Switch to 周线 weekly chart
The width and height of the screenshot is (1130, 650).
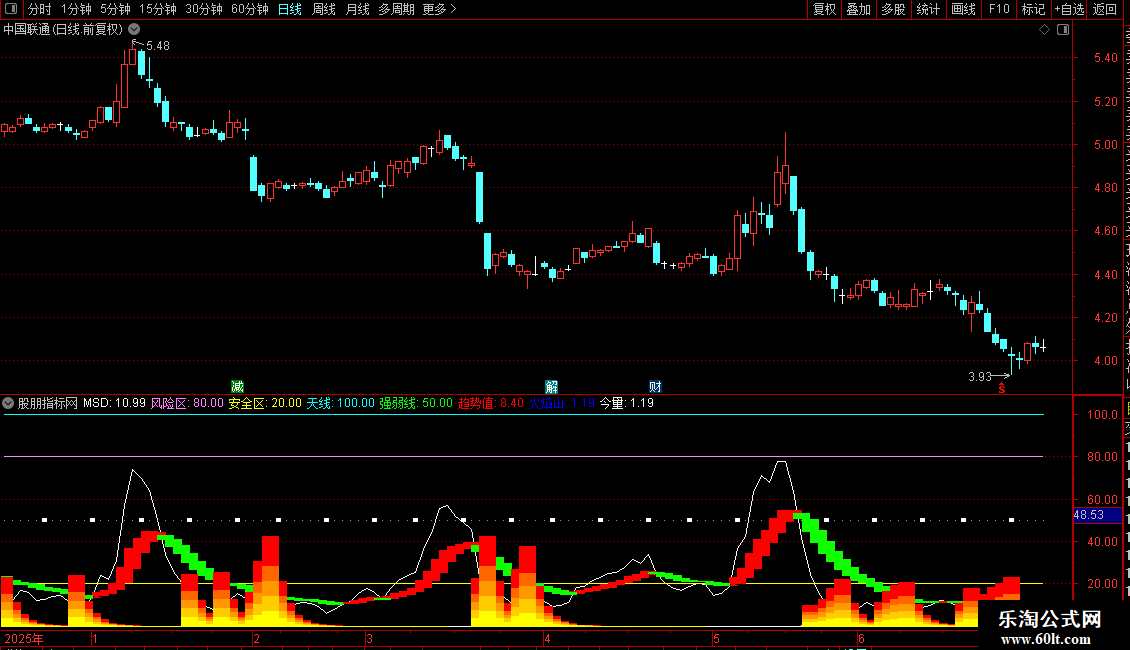click(x=324, y=9)
